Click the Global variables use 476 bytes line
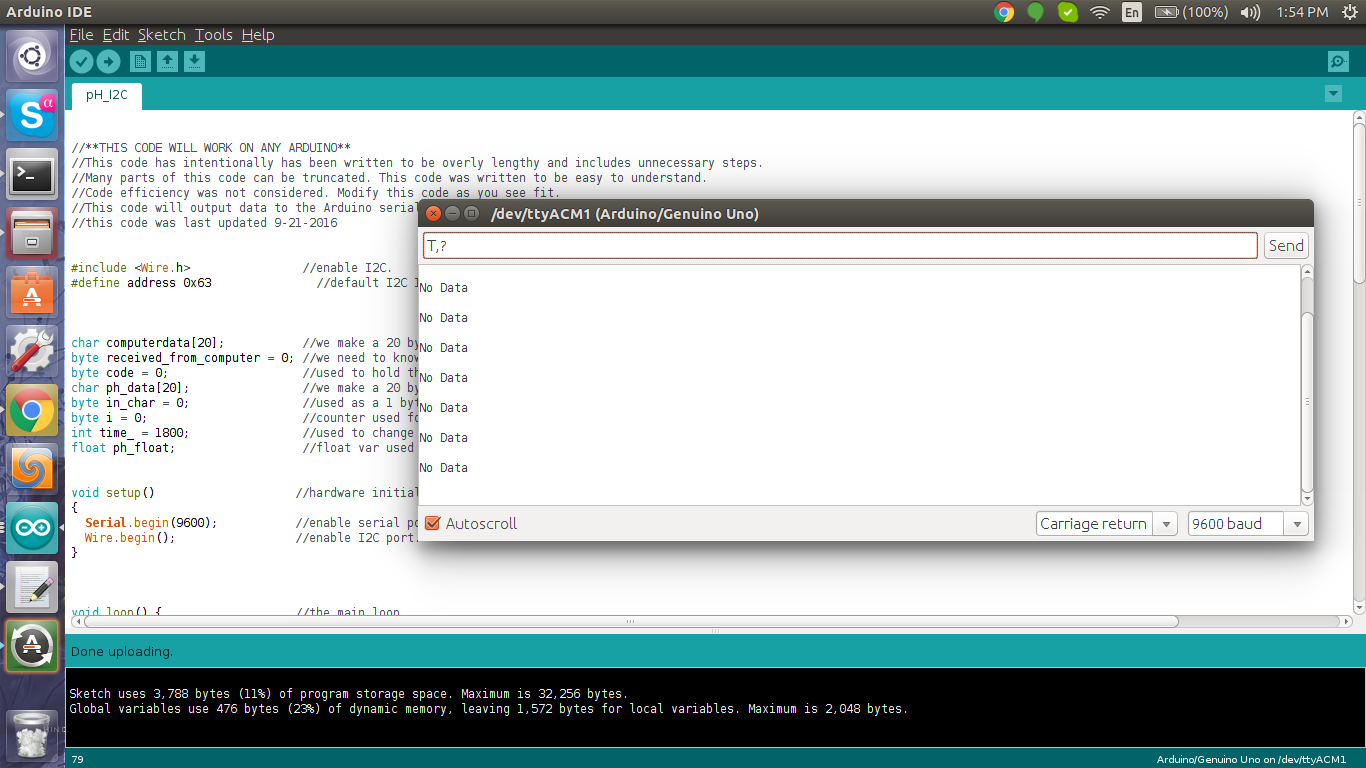This screenshot has height=768, width=1366. 488,709
